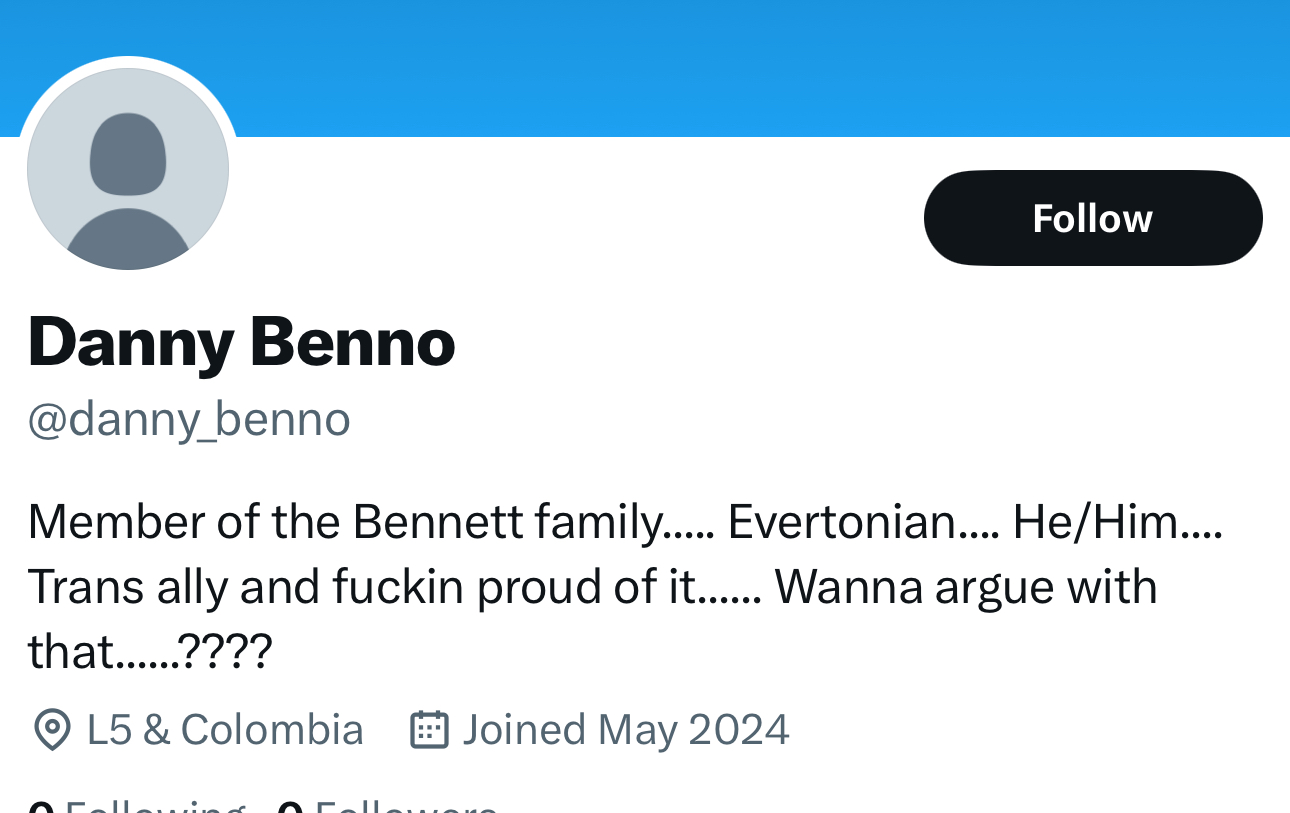The width and height of the screenshot is (1290, 813).
Task: Open the Followers list link
Action: (x=405, y=806)
